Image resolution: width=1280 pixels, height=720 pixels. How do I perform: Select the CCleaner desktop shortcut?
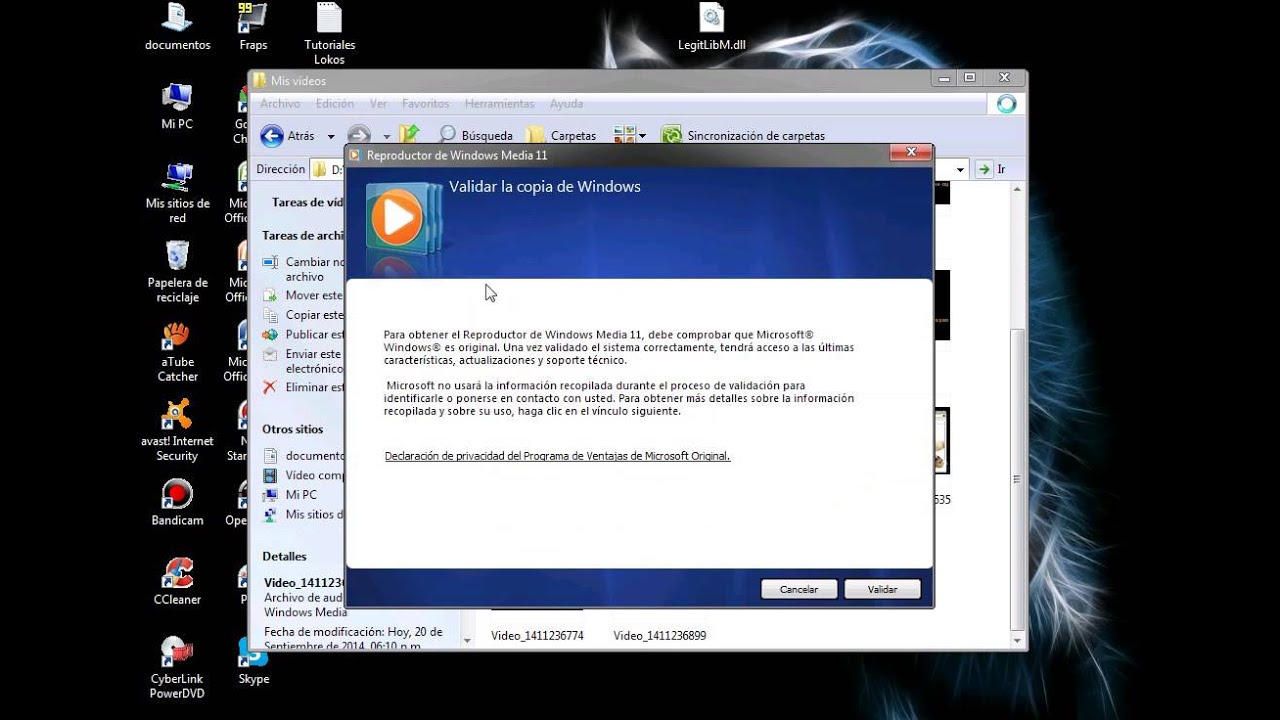click(177, 582)
